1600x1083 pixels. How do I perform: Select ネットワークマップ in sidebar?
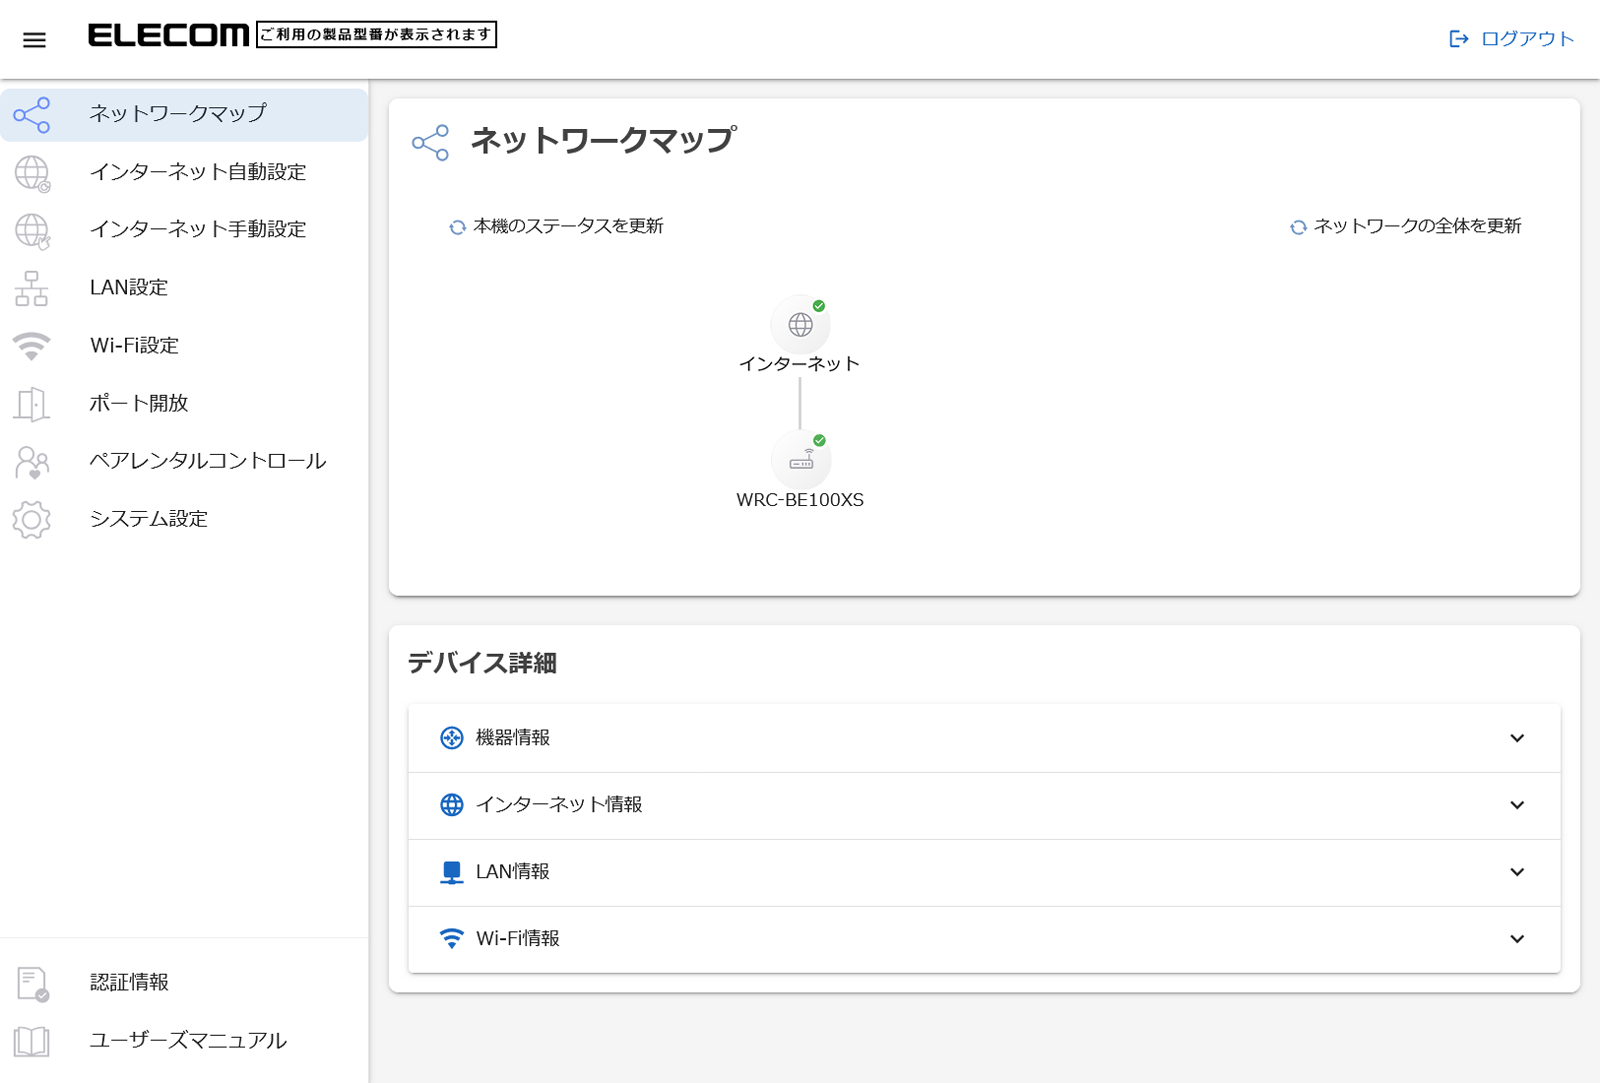178,114
